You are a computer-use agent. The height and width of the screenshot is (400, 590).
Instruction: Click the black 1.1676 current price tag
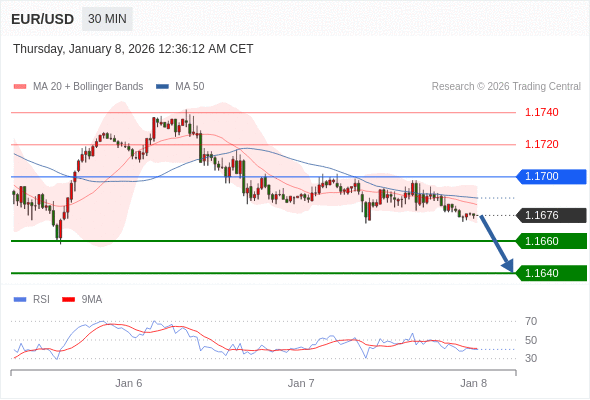point(552,215)
